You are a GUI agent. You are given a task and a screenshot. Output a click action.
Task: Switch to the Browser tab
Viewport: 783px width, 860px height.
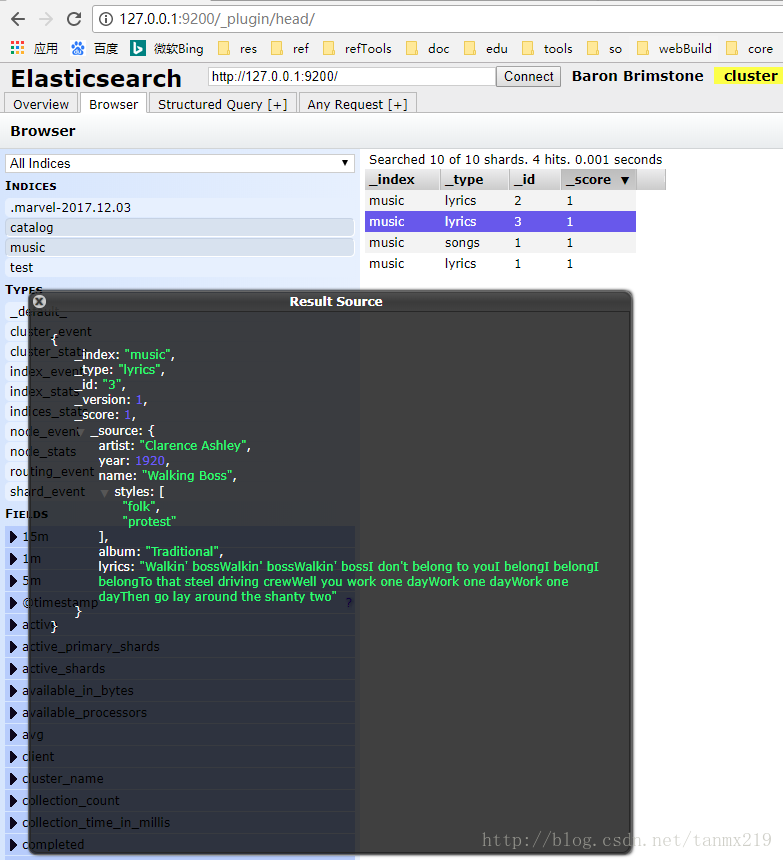click(114, 104)
